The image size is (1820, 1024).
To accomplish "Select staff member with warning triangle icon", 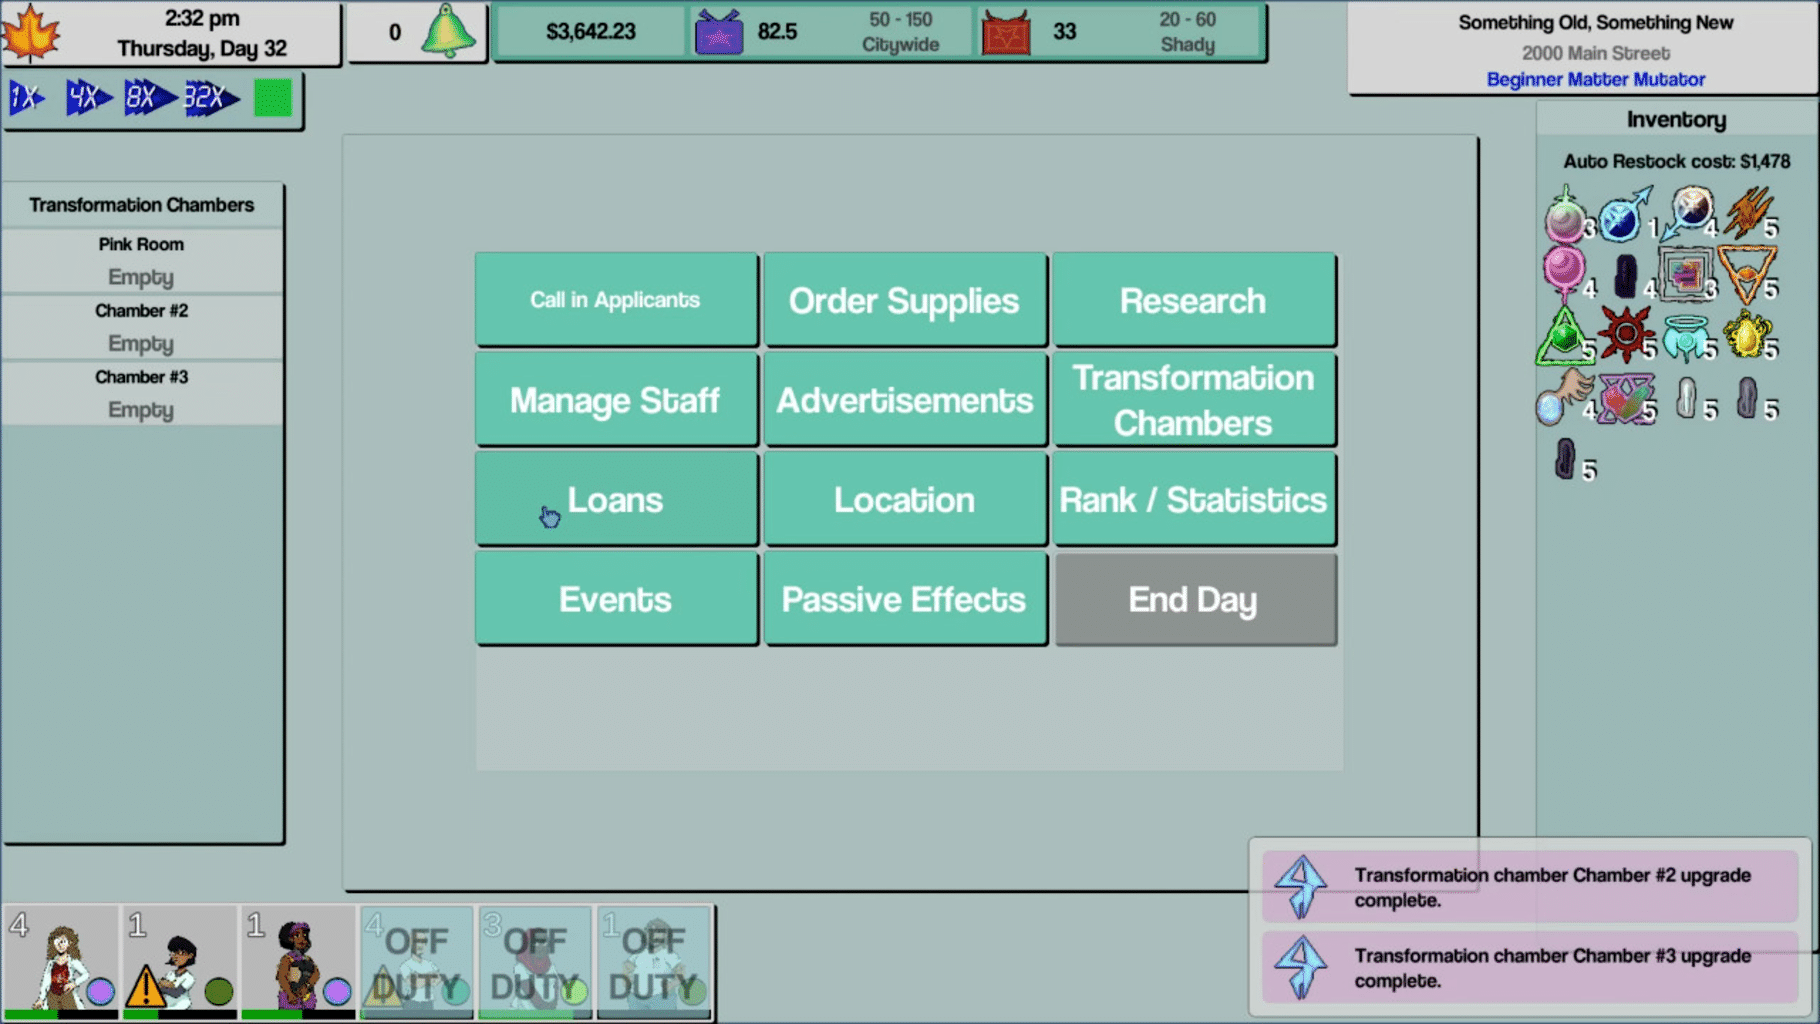I will (x=179, y=963).
